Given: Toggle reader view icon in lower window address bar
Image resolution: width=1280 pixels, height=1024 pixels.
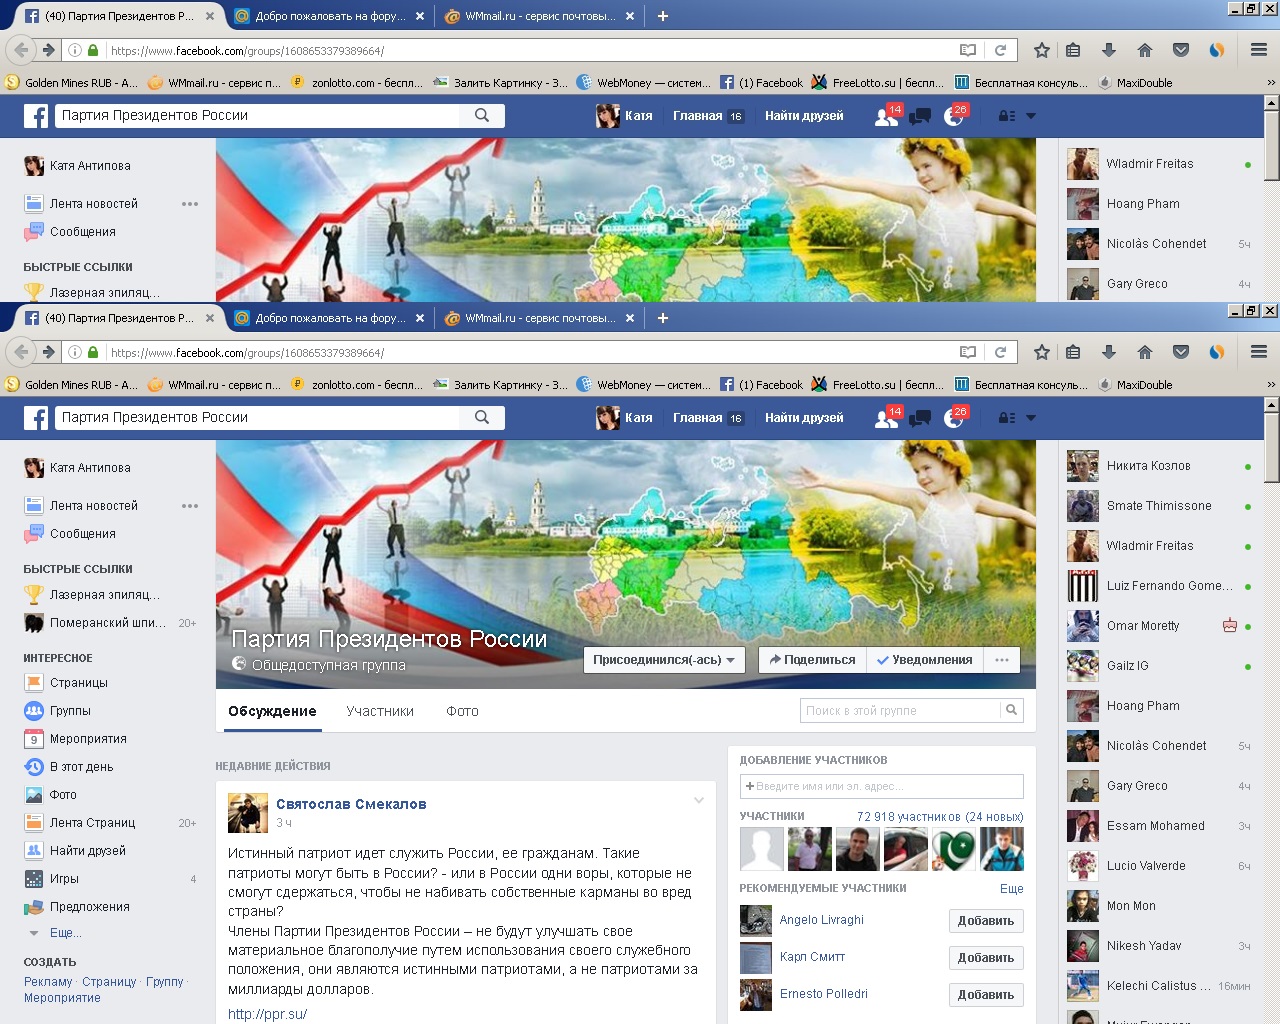Looking at the screenshot, I should point(968,352).
